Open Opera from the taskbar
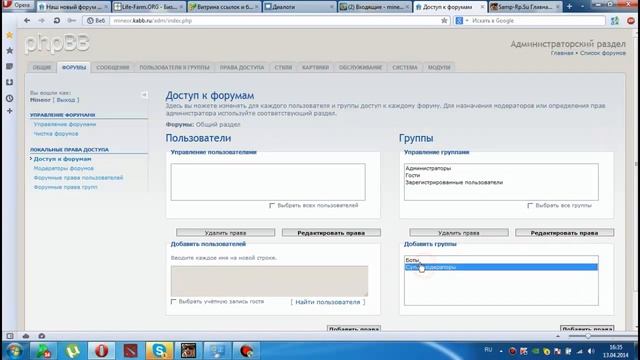Viewport: 640px width, 360px height. coord(101,351)
